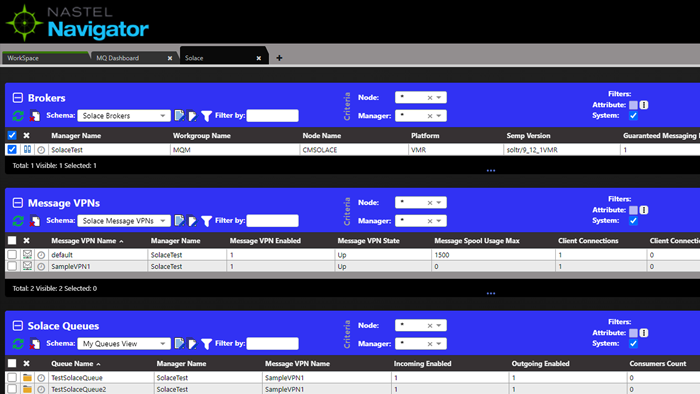Click Message VPNs Attribute filter swatch

pyautogui.click(x=633, y=210)
